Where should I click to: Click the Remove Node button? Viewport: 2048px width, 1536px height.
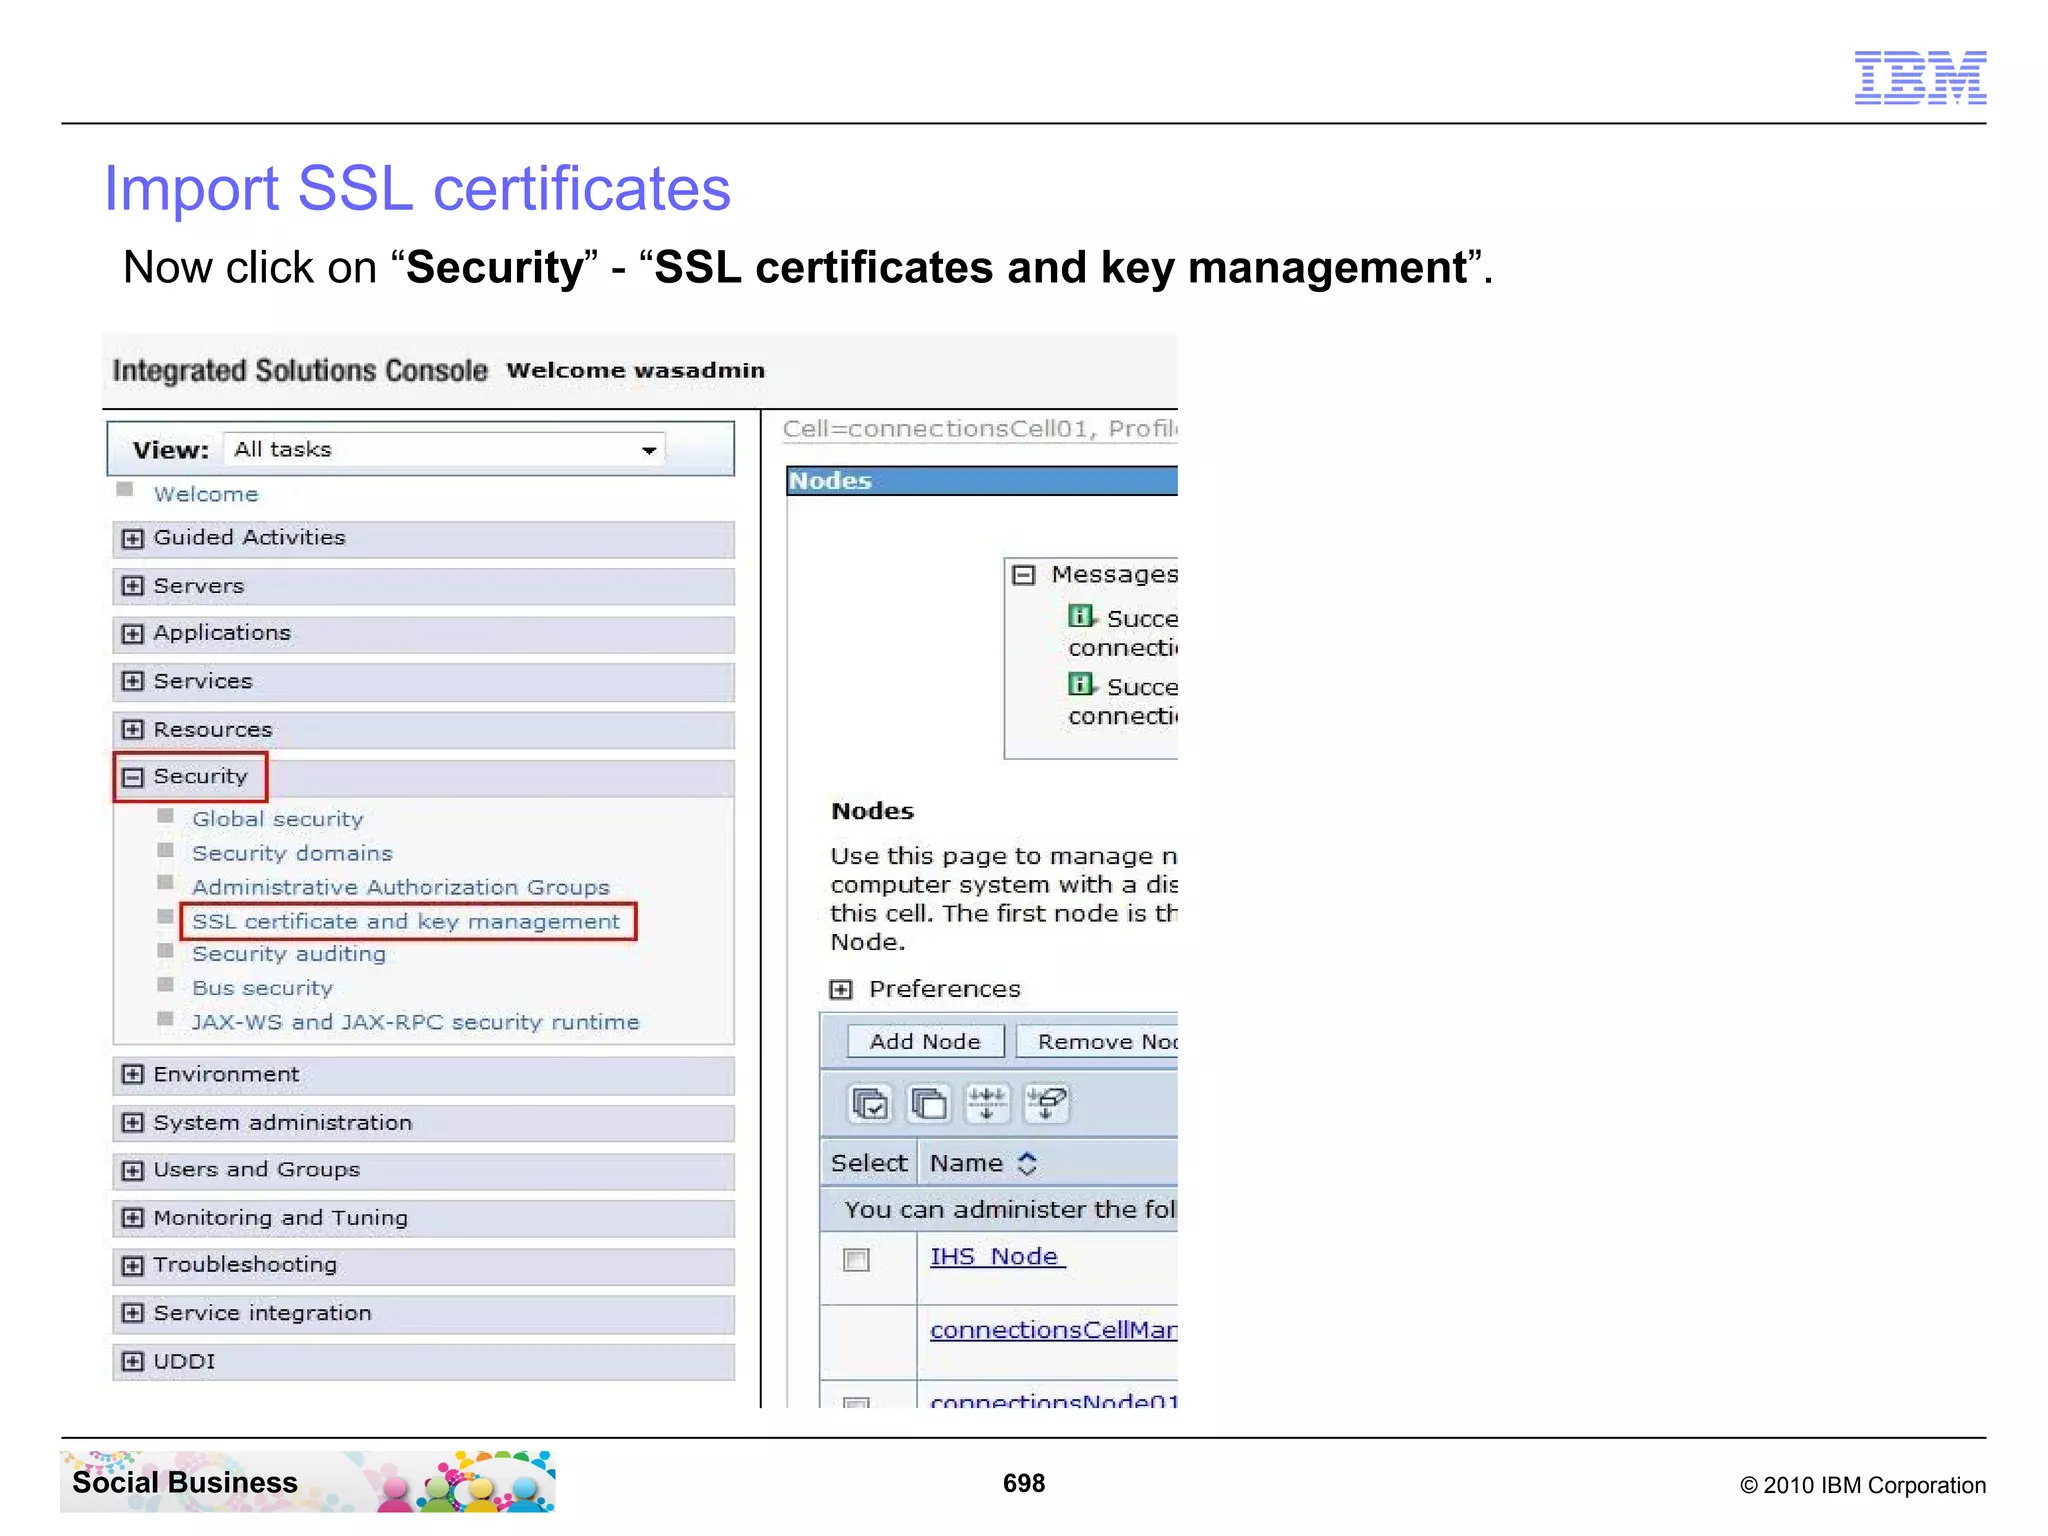[1098, 1041]
